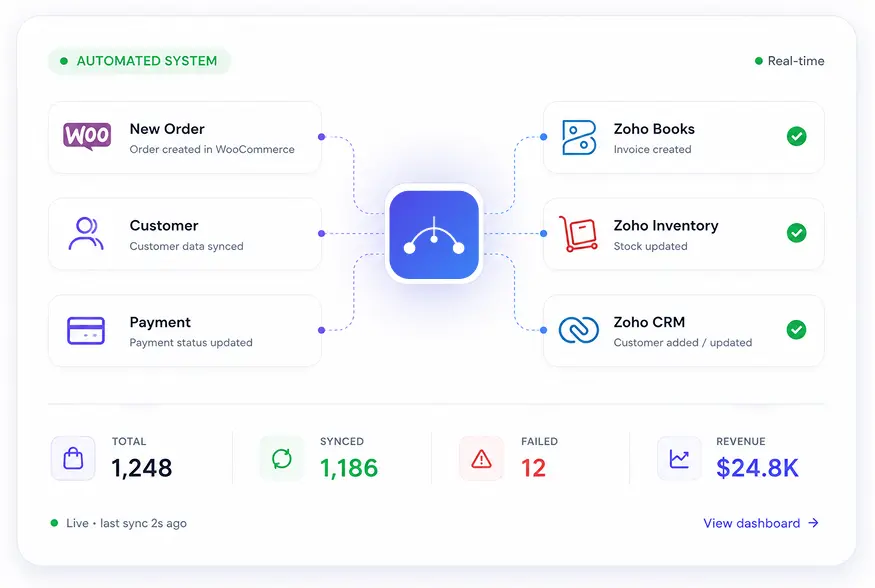875x588 pixels.
Task: Click the REVENUE stat label
Action: click(741, 441)
